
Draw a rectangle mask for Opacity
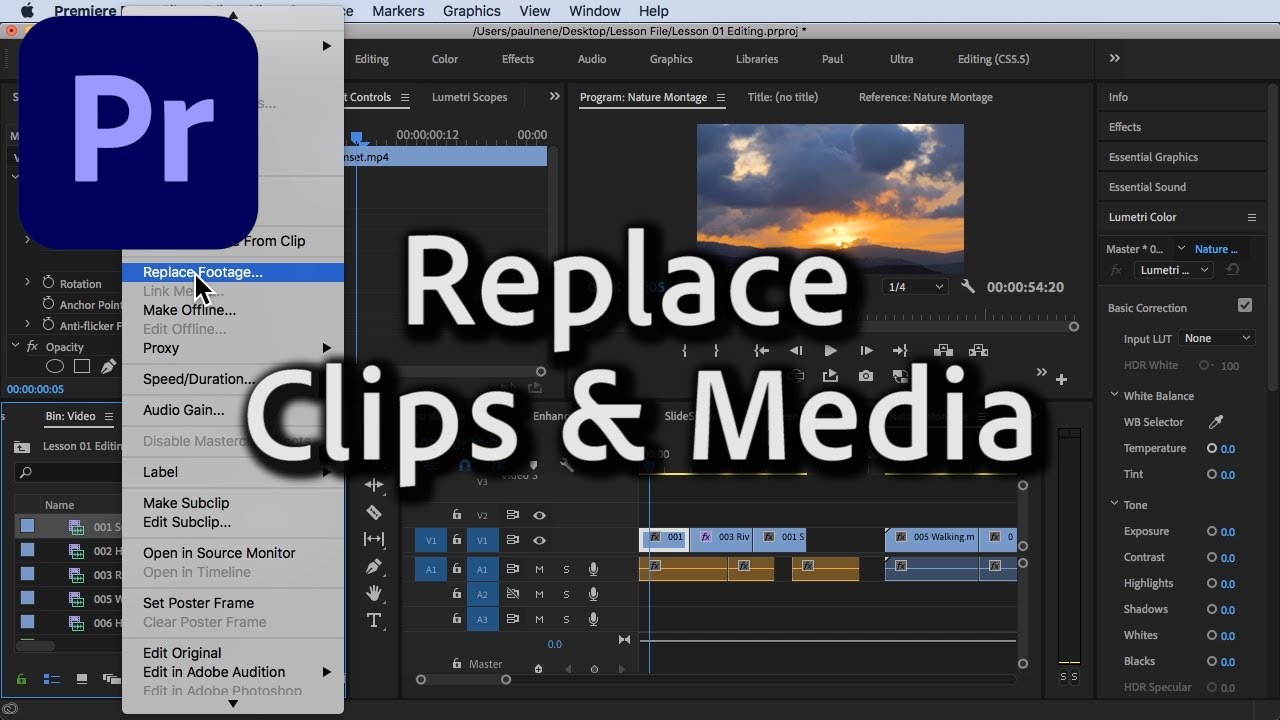[x=82, y=367]
